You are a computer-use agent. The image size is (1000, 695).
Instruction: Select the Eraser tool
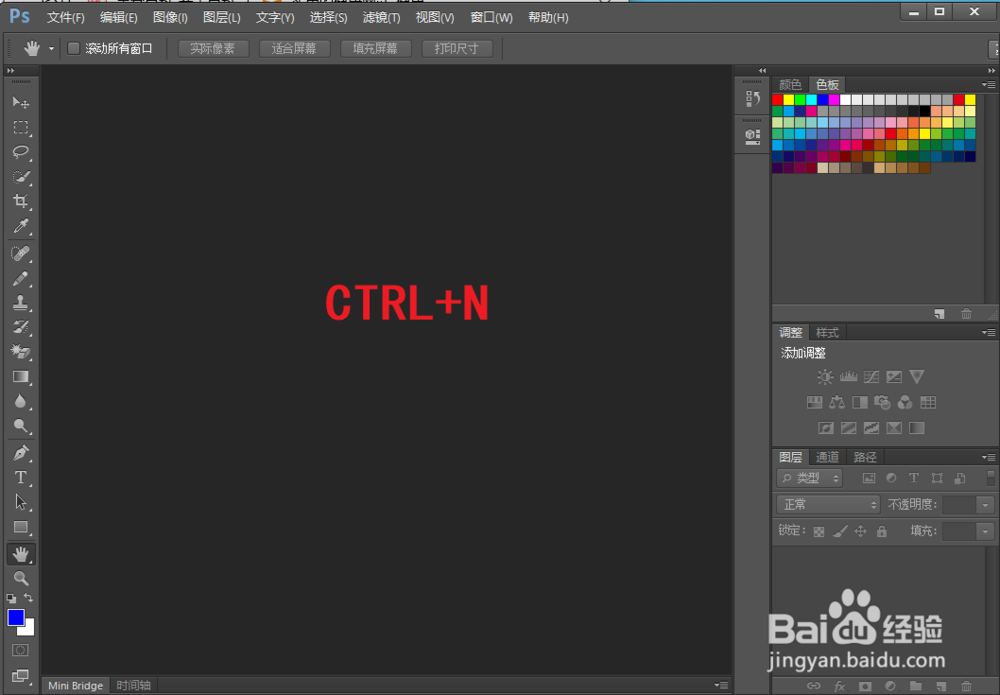tap(20, 352)
